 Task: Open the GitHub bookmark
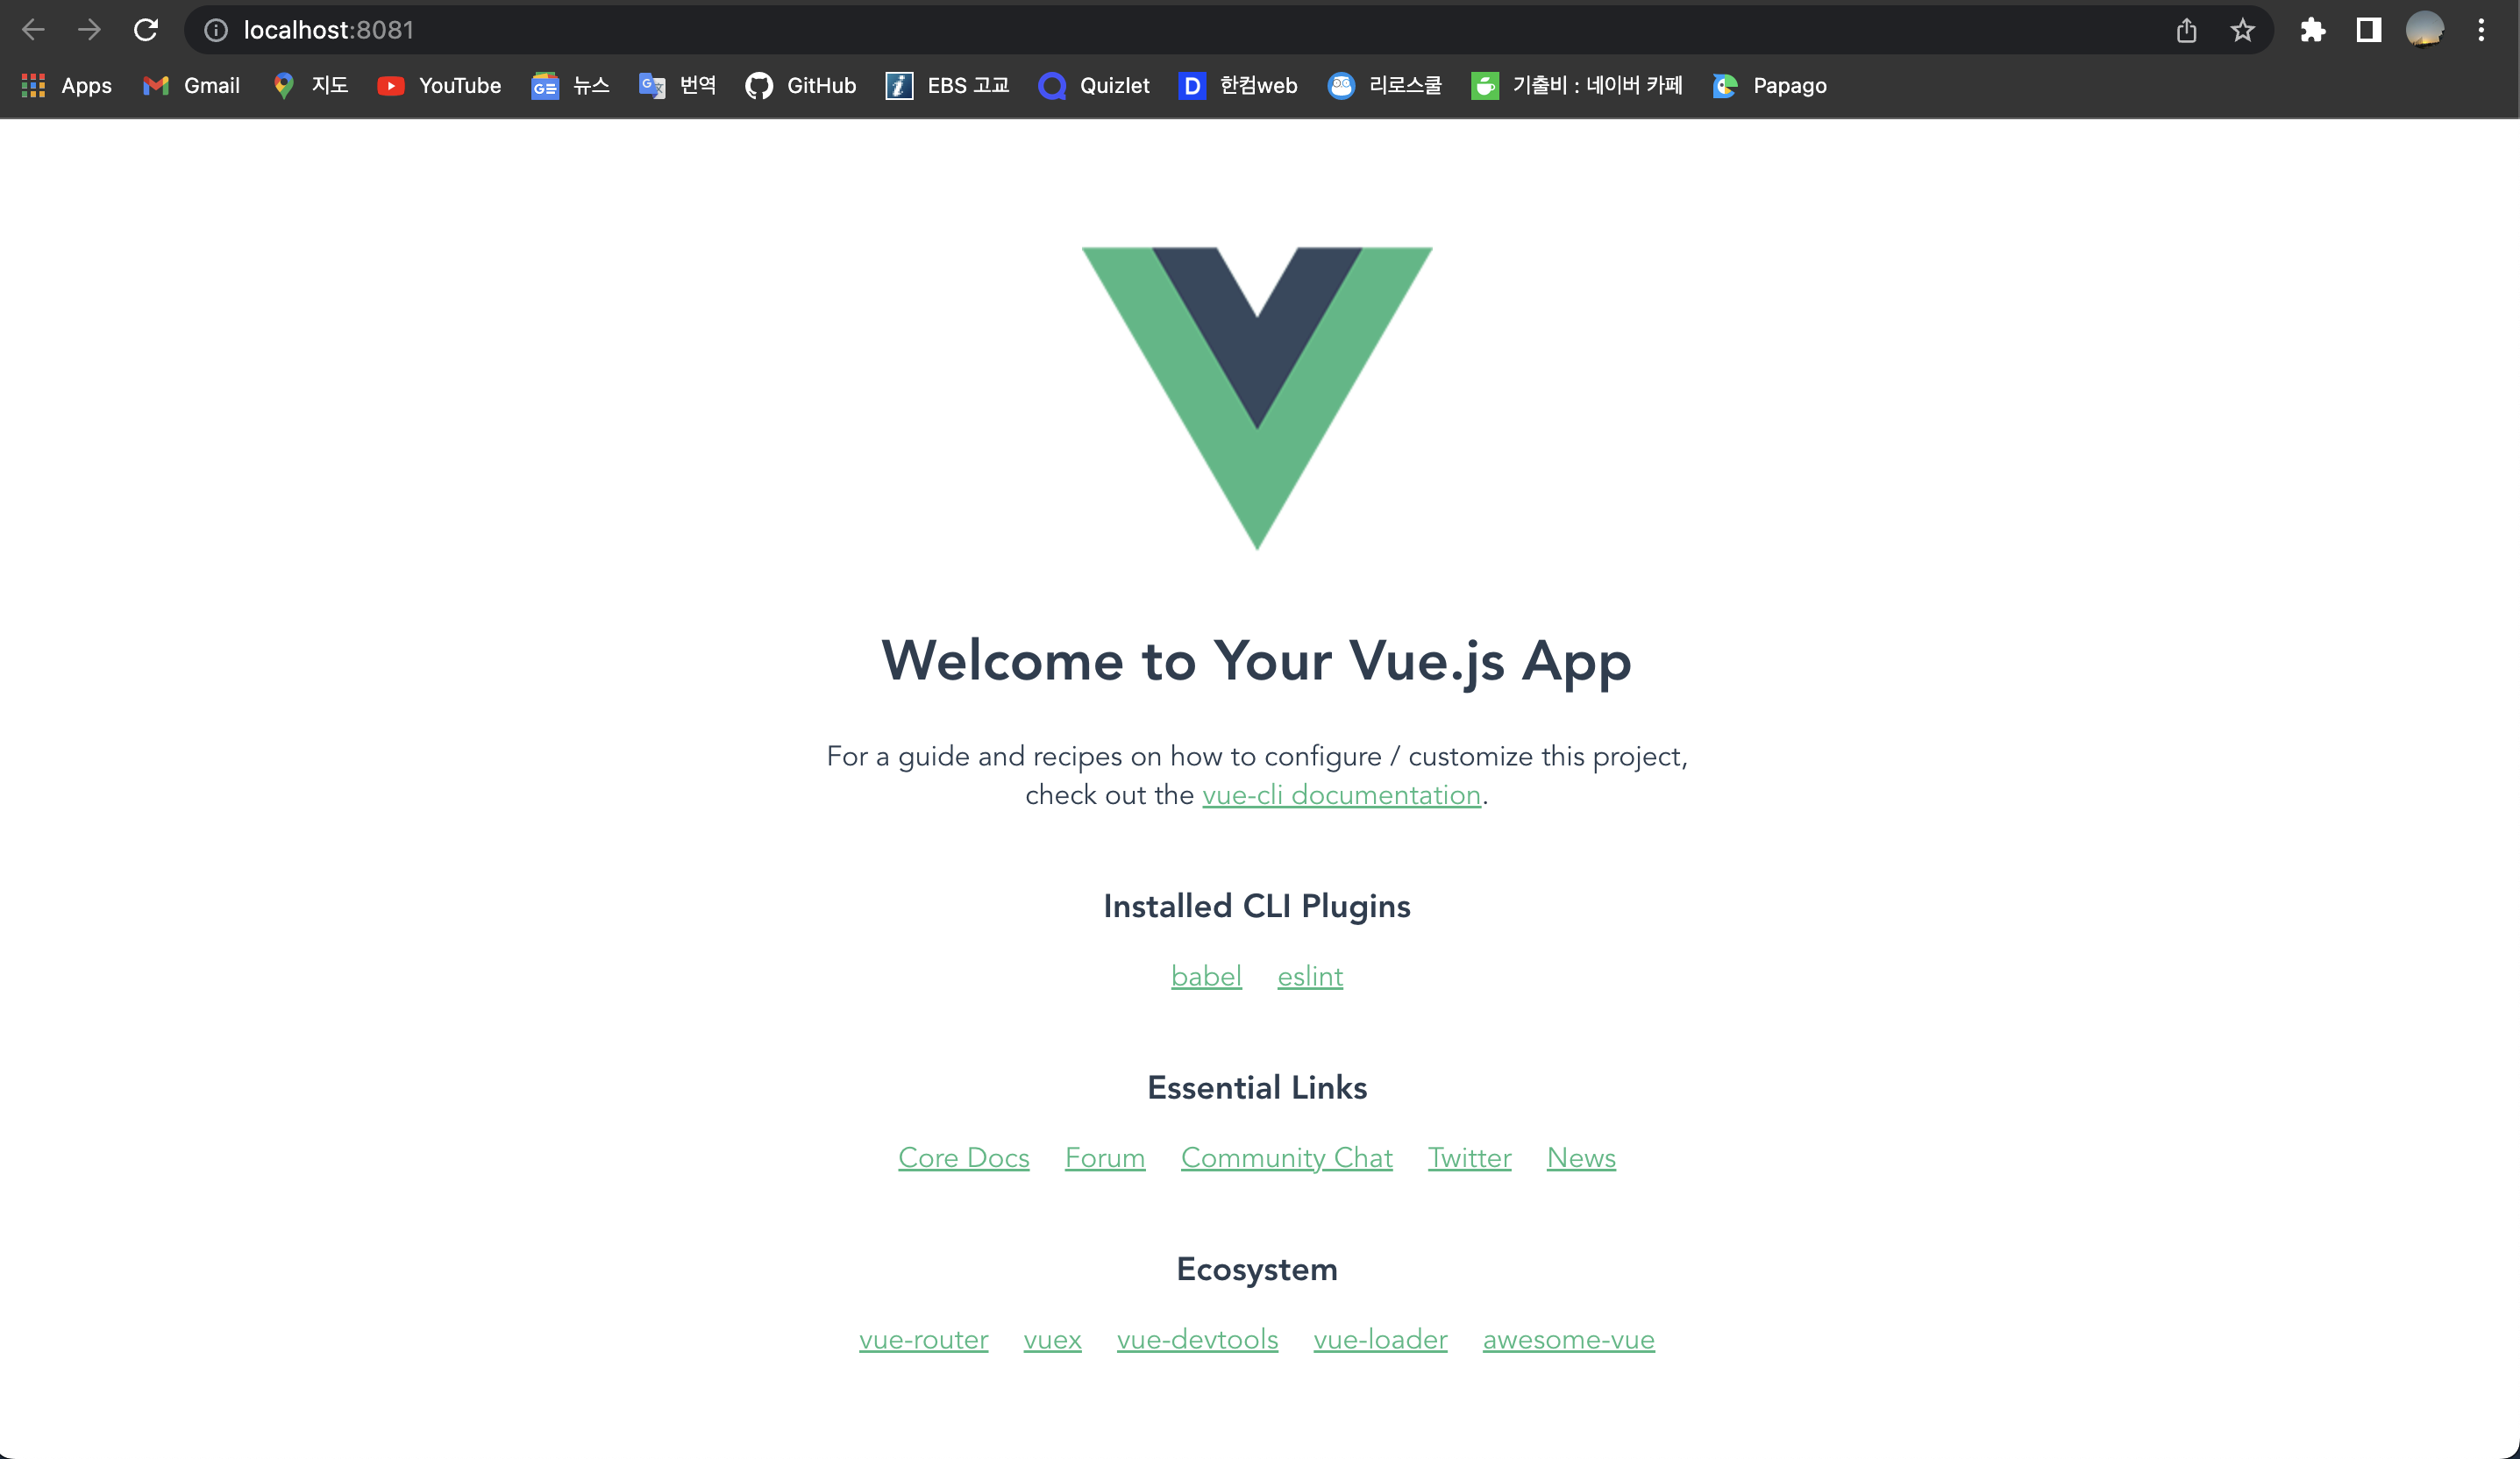pyautogui.click(x=801, y=86)
